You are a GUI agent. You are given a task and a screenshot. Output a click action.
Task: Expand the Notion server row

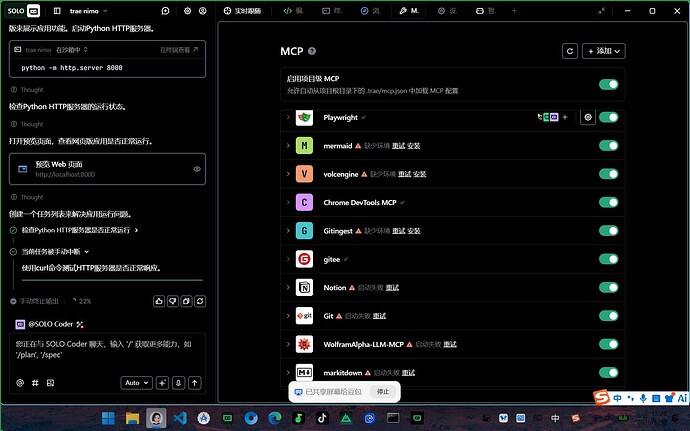click(x=288, y=287)
